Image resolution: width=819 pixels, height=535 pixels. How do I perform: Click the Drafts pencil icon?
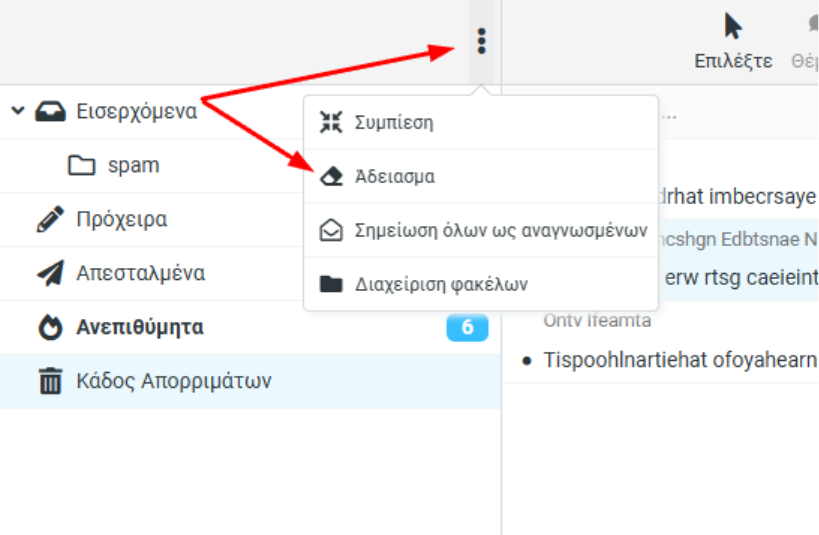[x=49, y=220]
